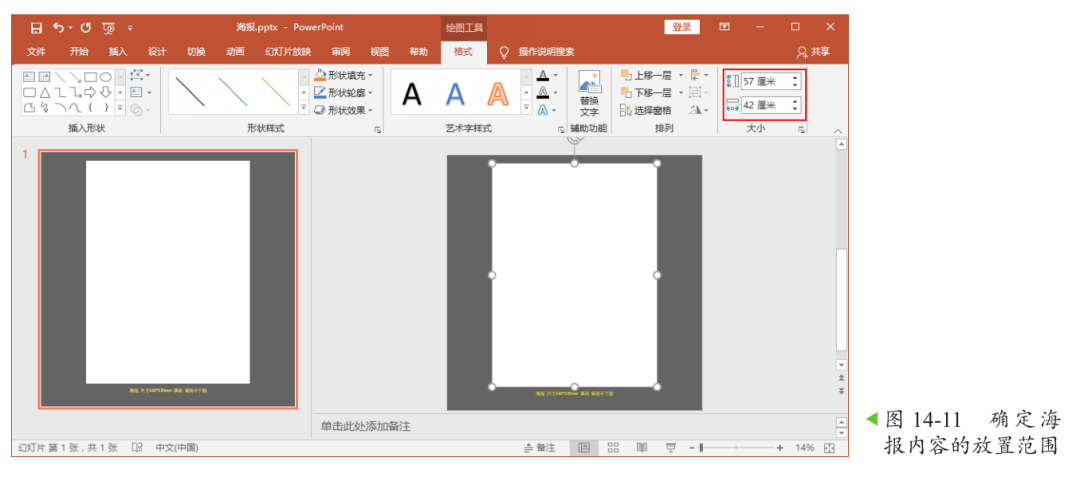Select the text box shape in shape gallery
The image size is (1080, 477).
point(29,76)
